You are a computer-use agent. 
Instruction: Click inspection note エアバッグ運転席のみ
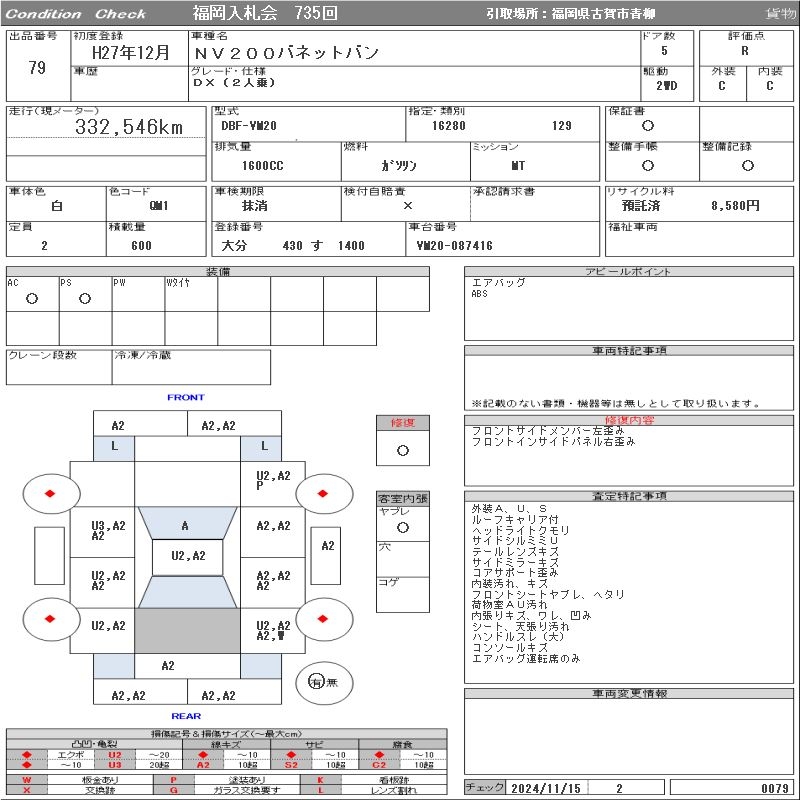tap(526, 658)
